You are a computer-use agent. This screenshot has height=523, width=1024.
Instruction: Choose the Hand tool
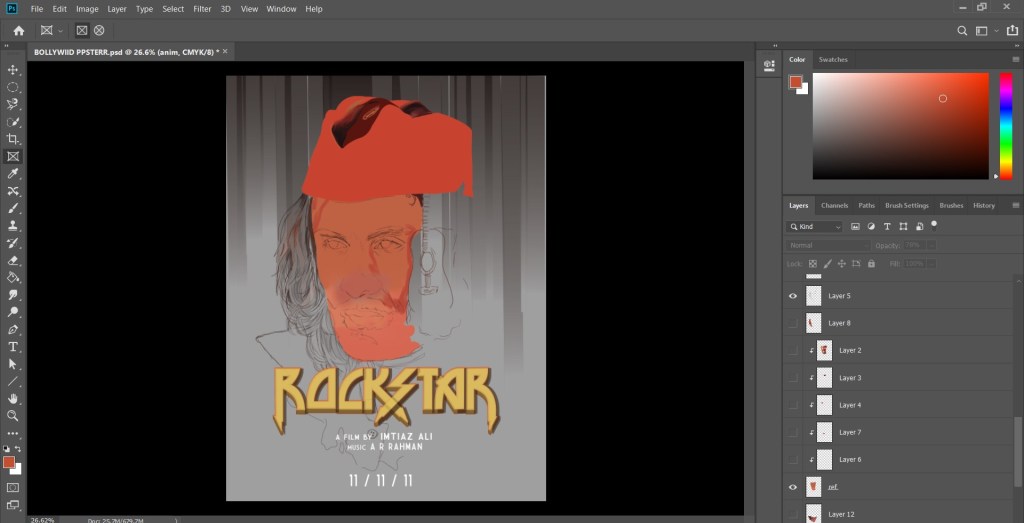13,399
